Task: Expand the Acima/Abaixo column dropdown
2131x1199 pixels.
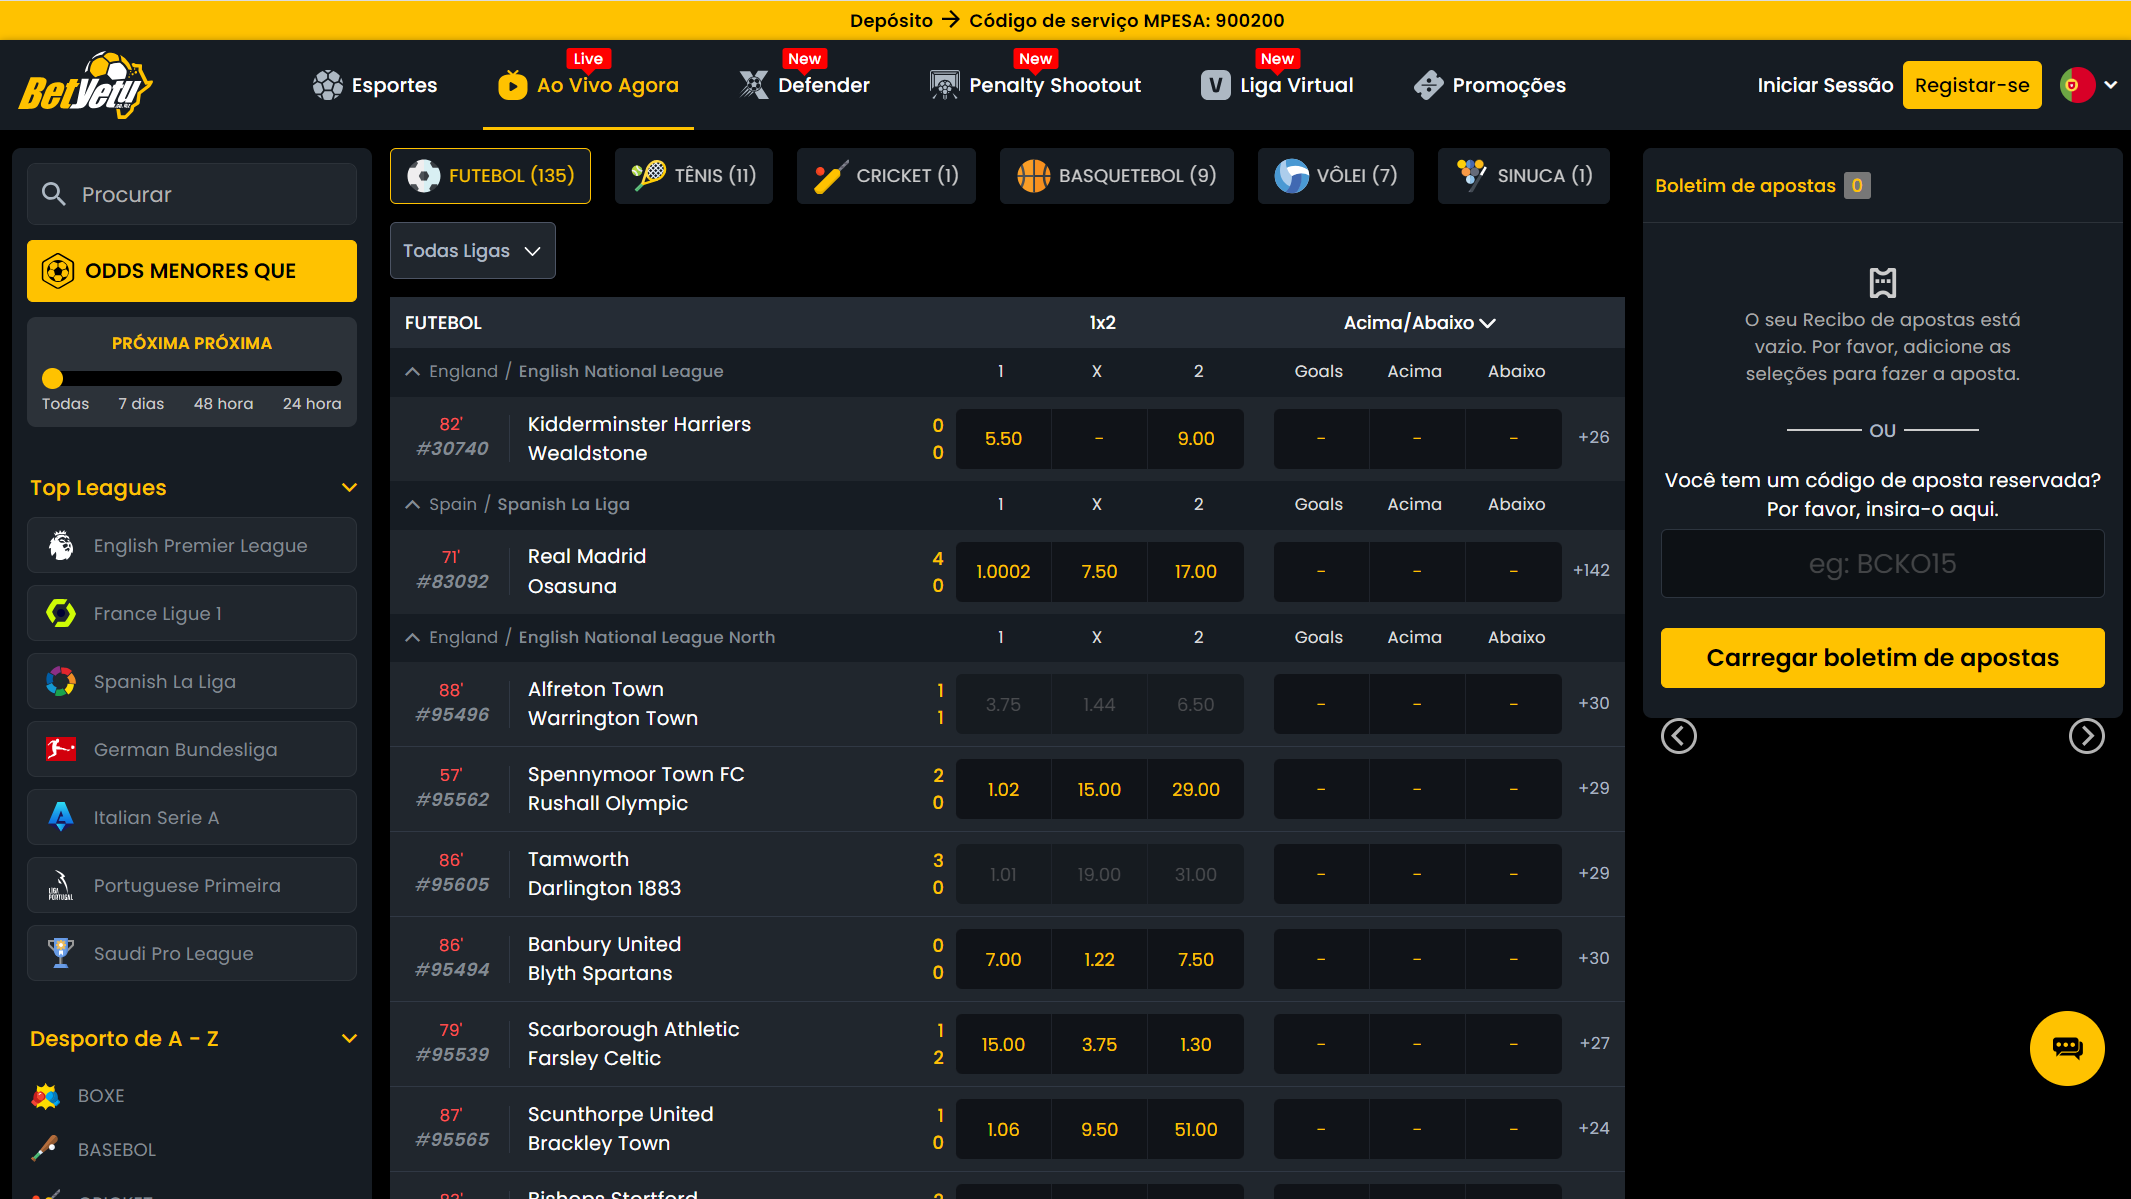Action: [1417, 322]
